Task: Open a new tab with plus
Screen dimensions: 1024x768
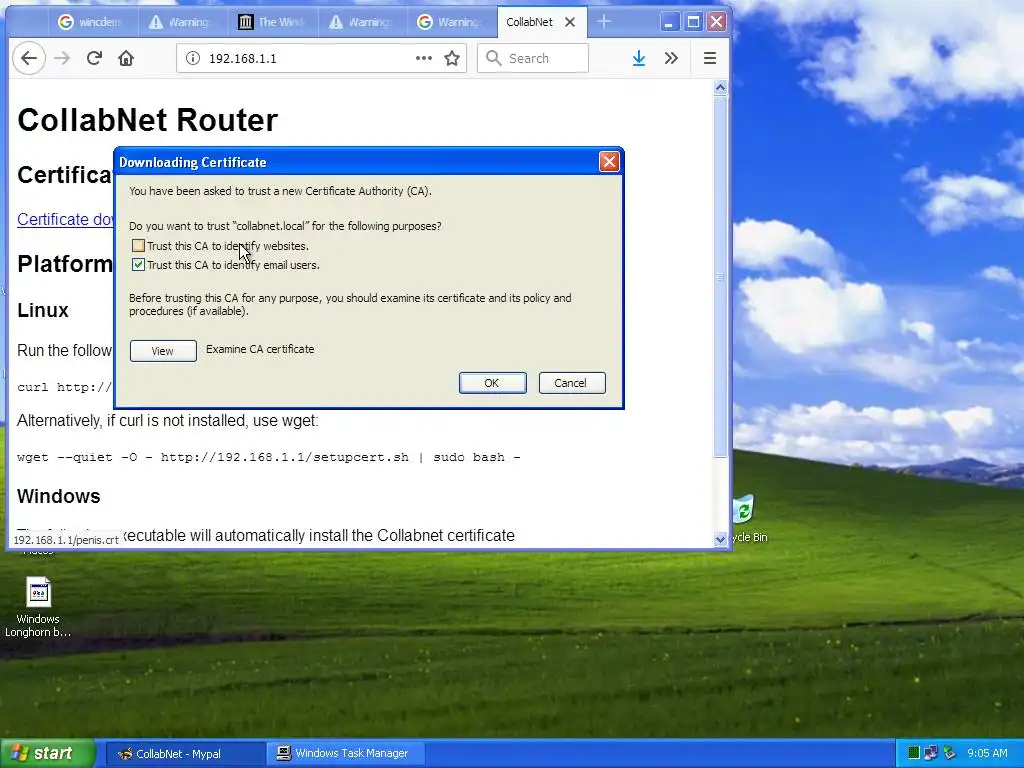Action: [603, 22]
